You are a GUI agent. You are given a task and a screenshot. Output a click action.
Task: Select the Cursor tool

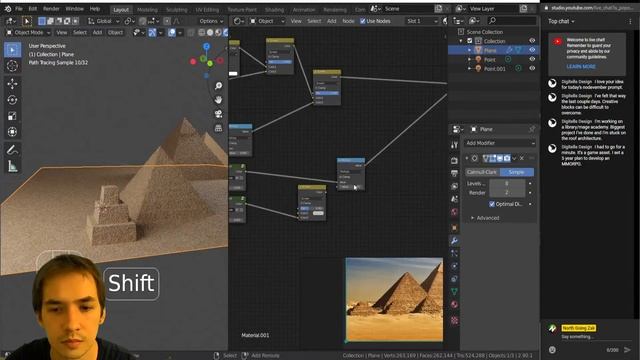coord(12,66)
